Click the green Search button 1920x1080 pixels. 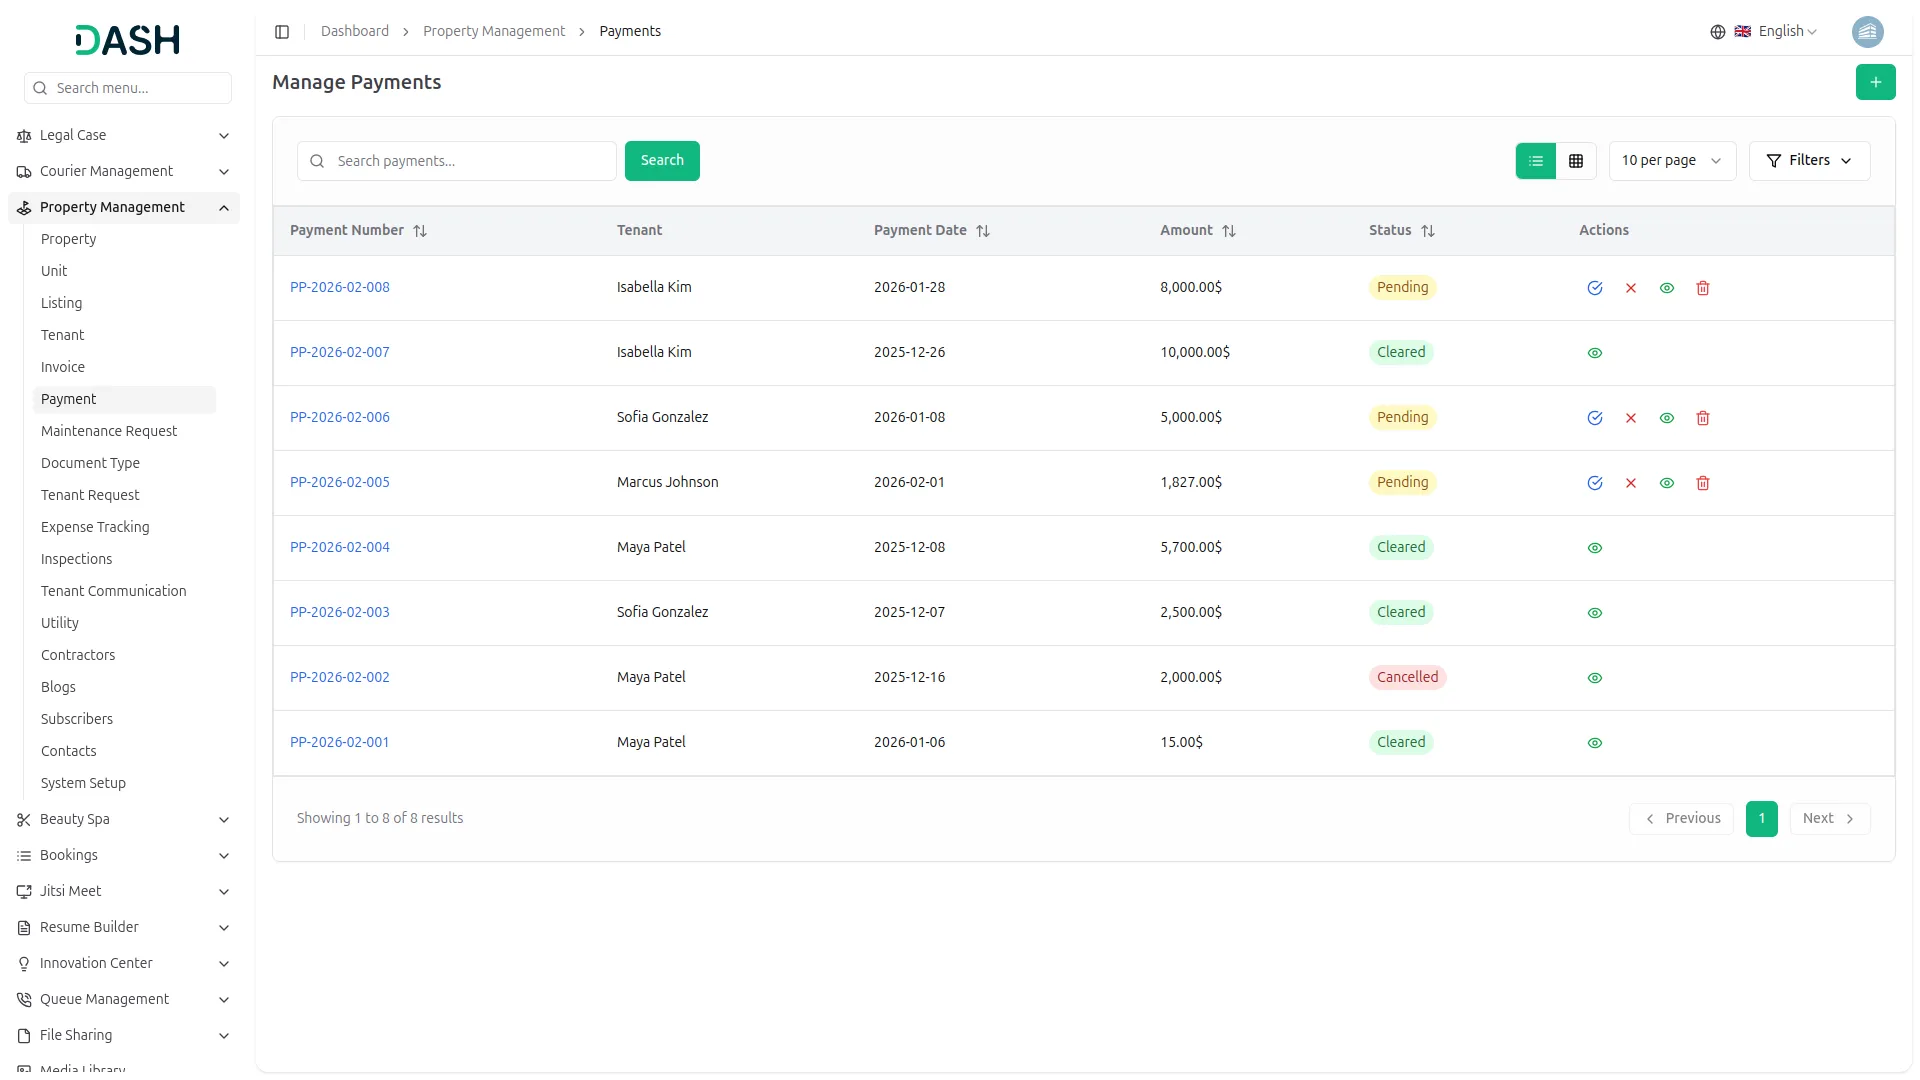(x=662, y=161)
